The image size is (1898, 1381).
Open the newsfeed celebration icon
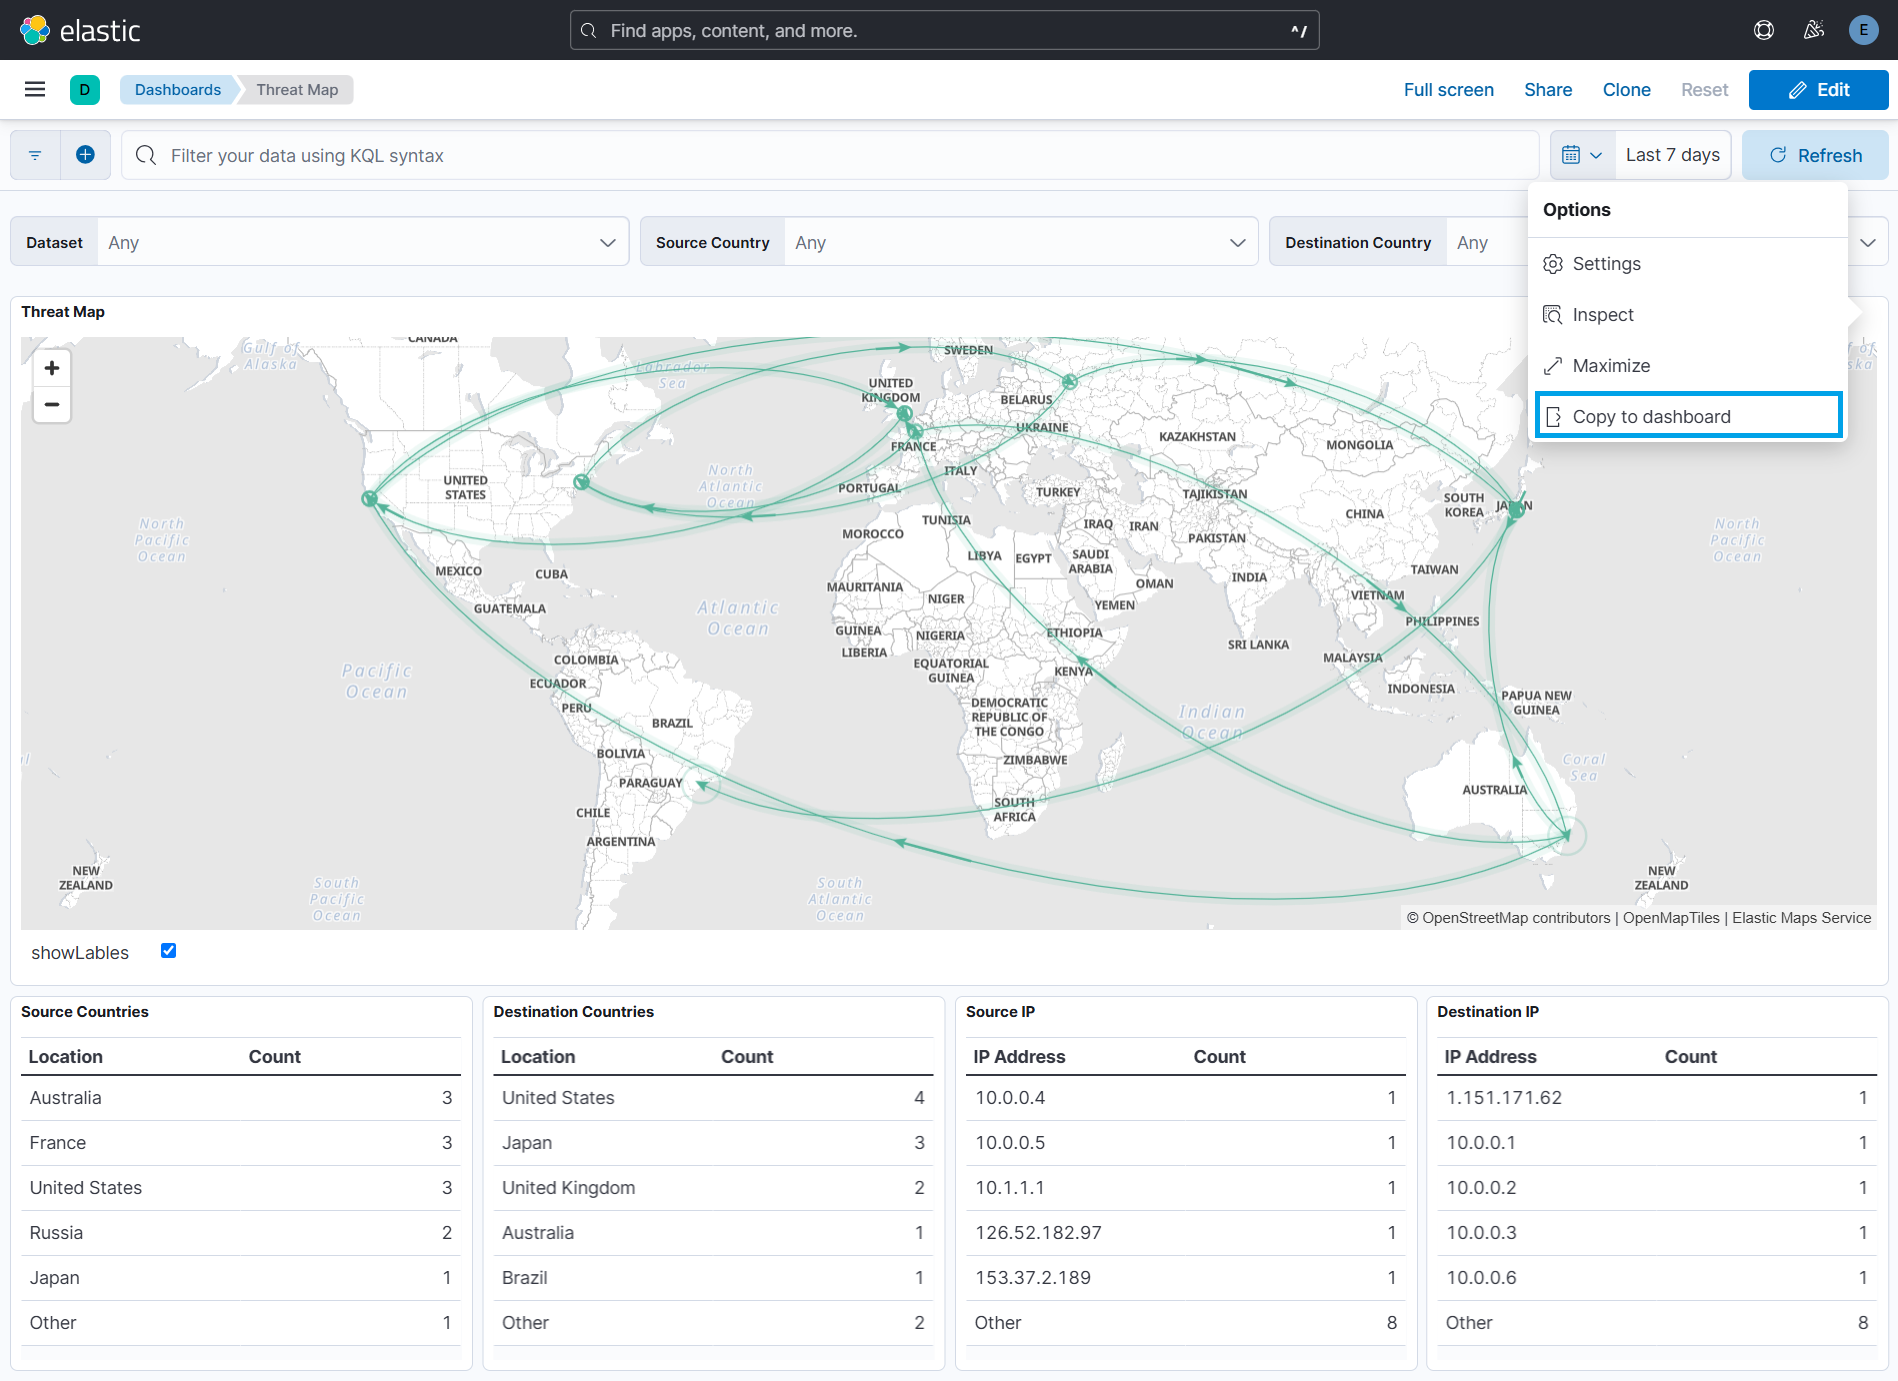pos(1813,30)
